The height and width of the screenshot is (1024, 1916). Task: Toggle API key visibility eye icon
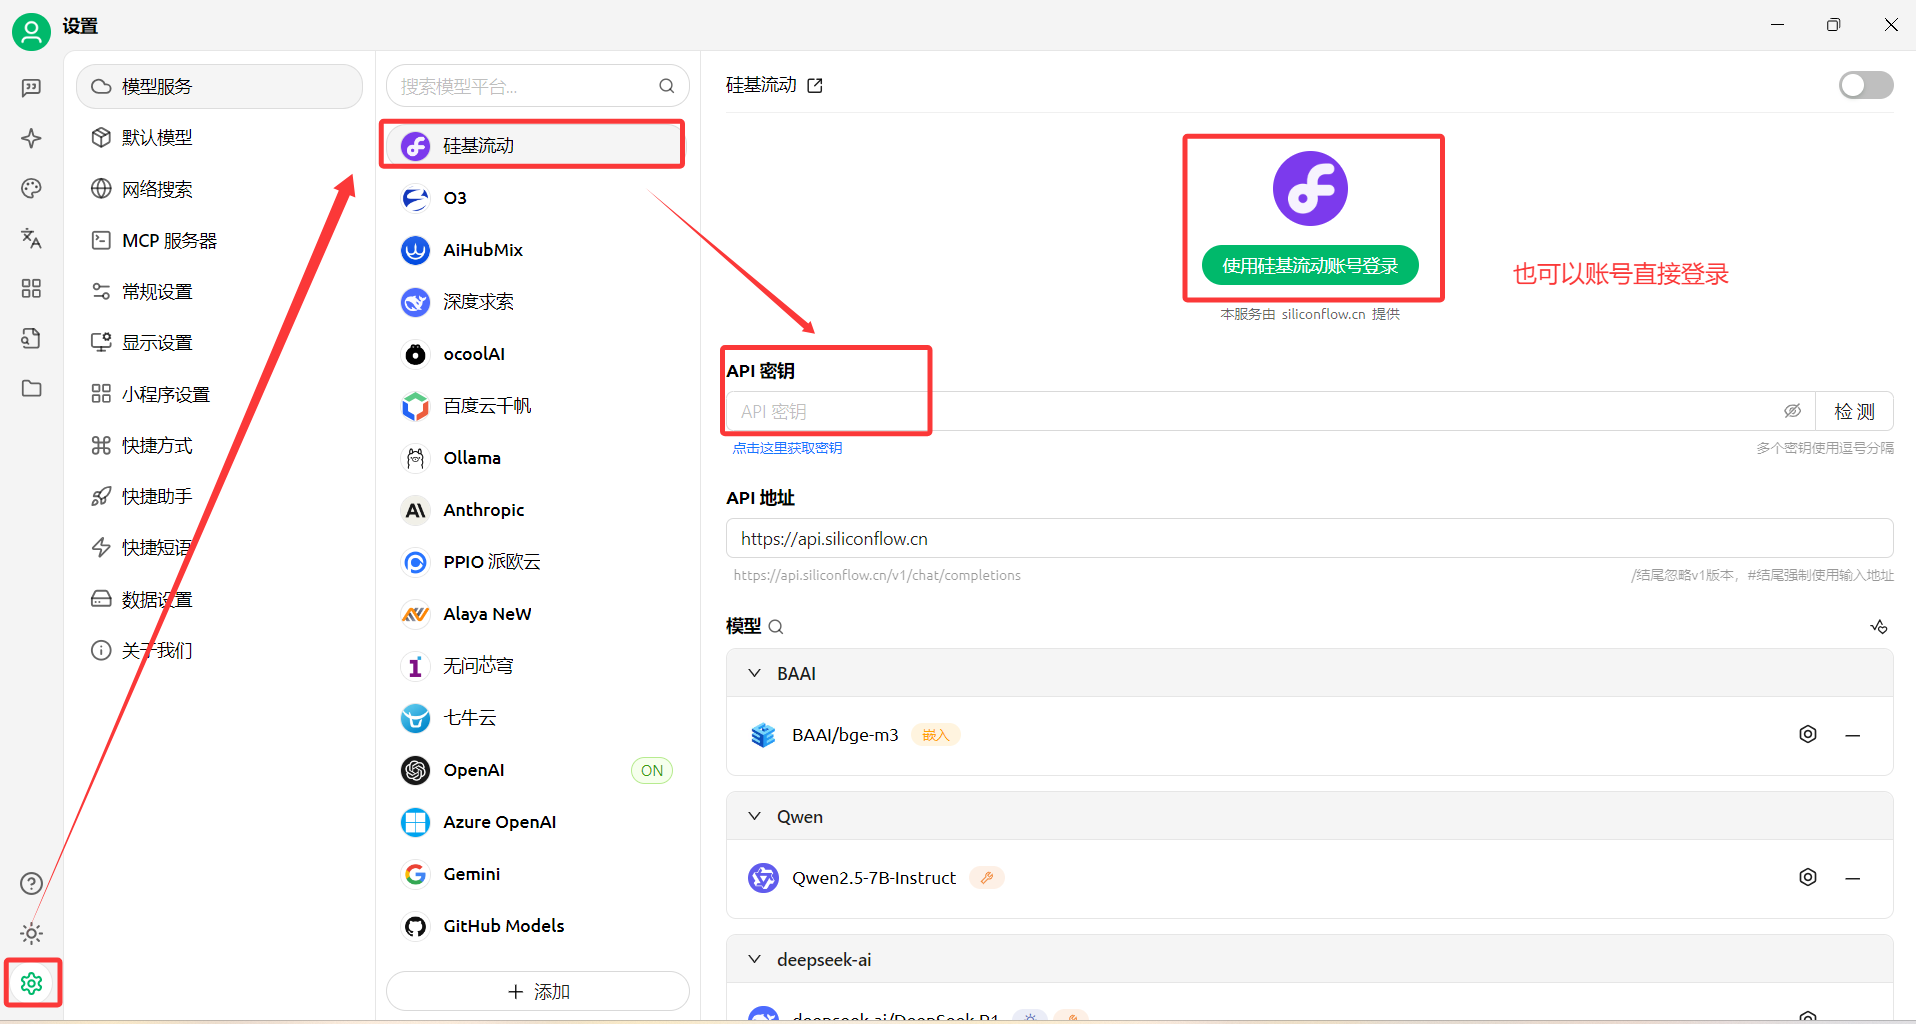pyautogui.click(x=1792, y=411)
